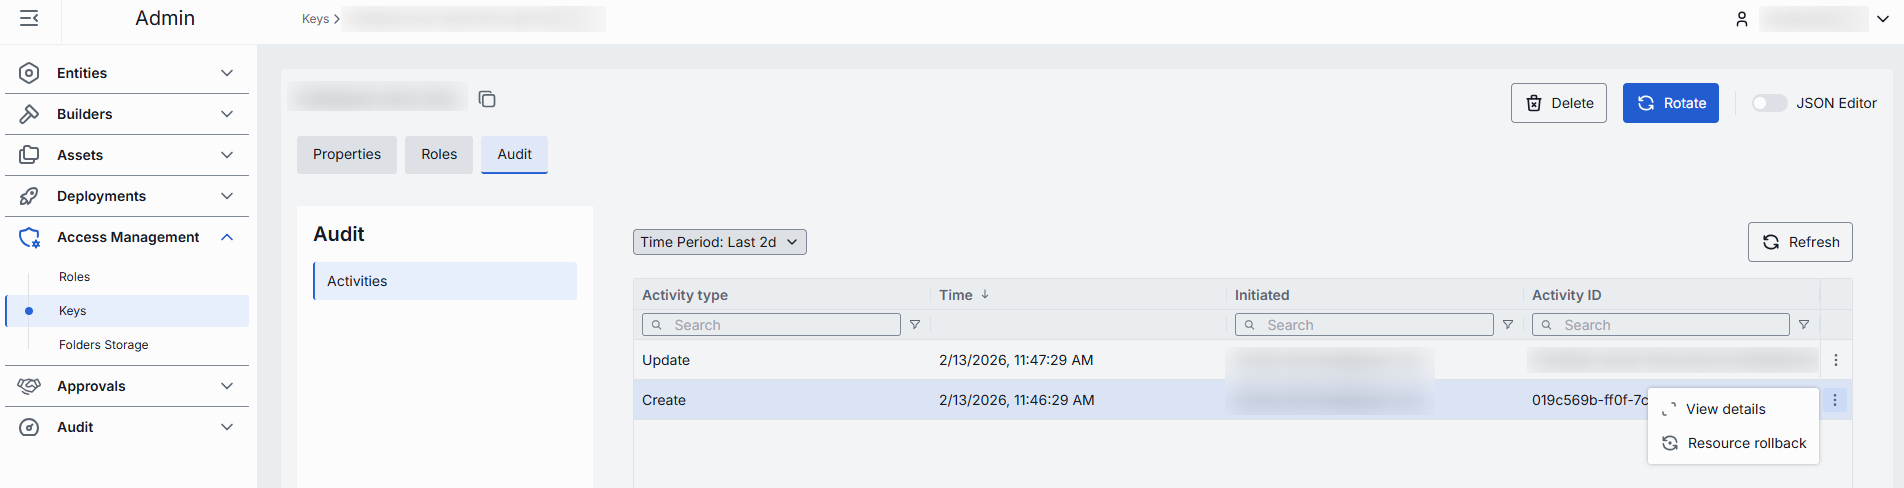Screen dimensions: 1904x488
Task: Click filter icon for Initiated column
Action: coord(1508,325)
